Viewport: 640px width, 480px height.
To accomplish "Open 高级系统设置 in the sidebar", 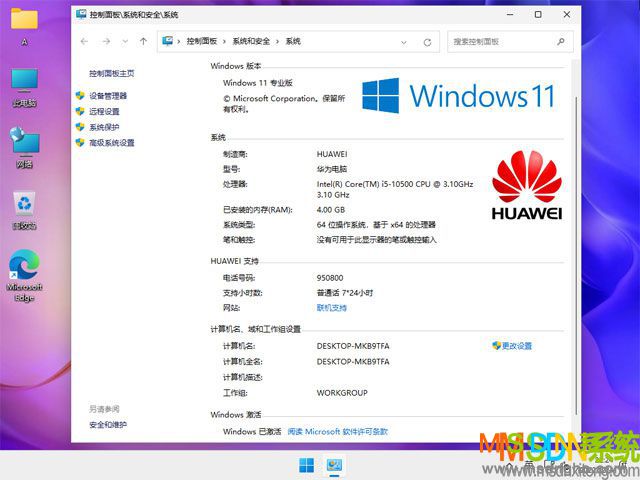I will point(111,142).
